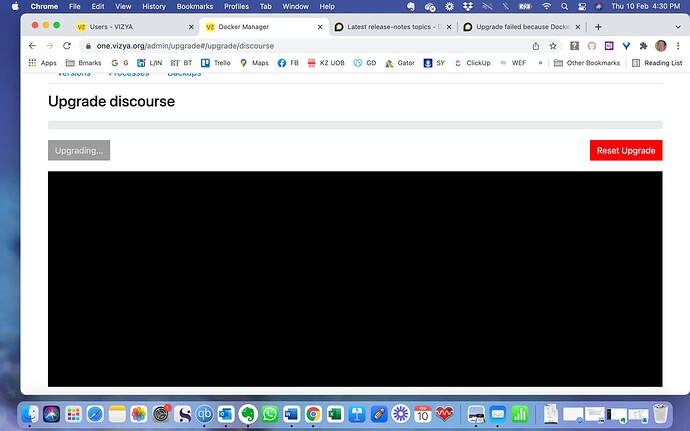Open the Apps bookmark shortcut
690x431 pixels.
42,63
